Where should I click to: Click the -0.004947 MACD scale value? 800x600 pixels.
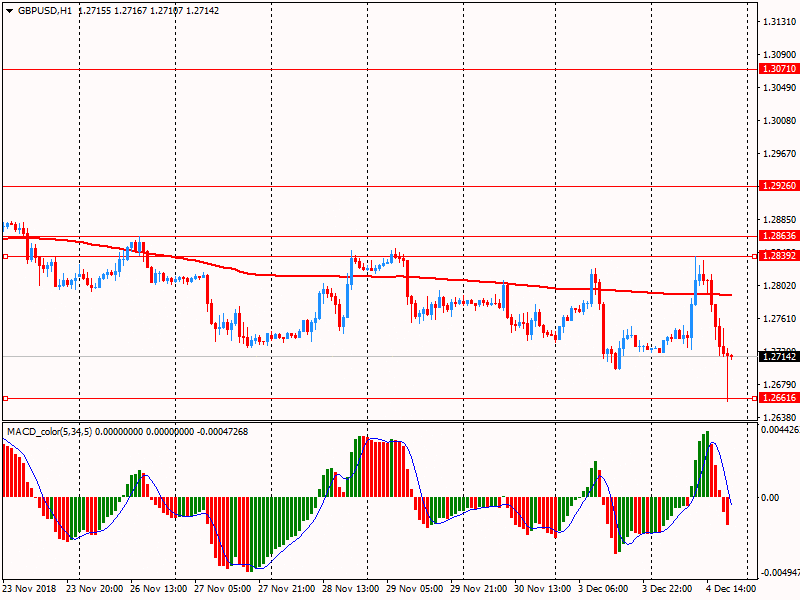777,574
